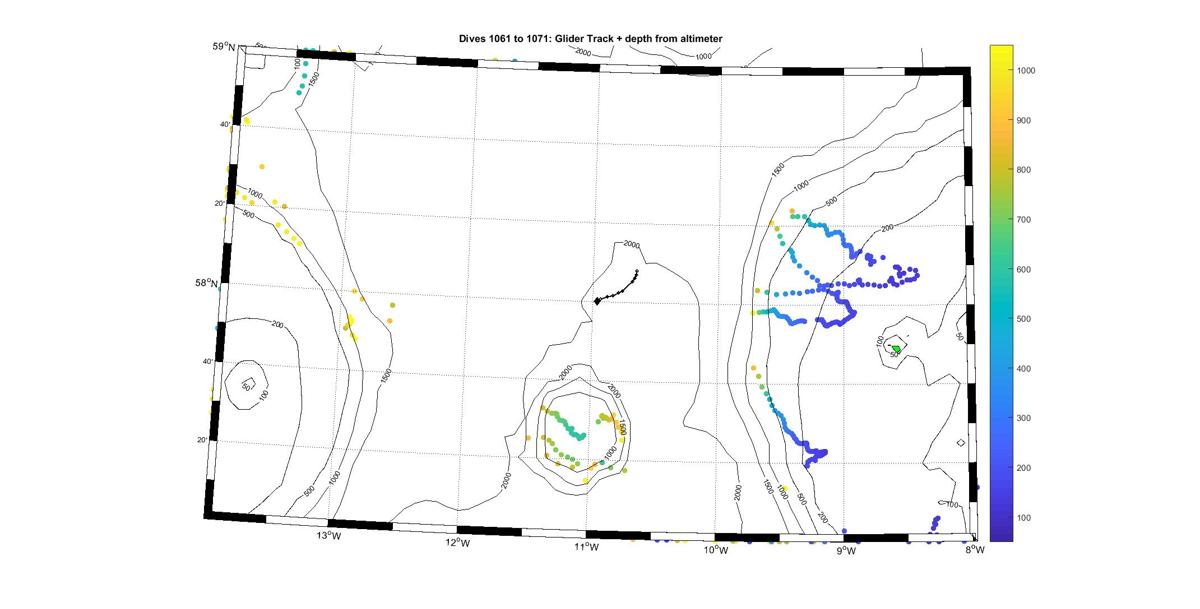Click the 2000 contour label beside the black glider track
Screen dimensions: 1200x609
(631, 244)
